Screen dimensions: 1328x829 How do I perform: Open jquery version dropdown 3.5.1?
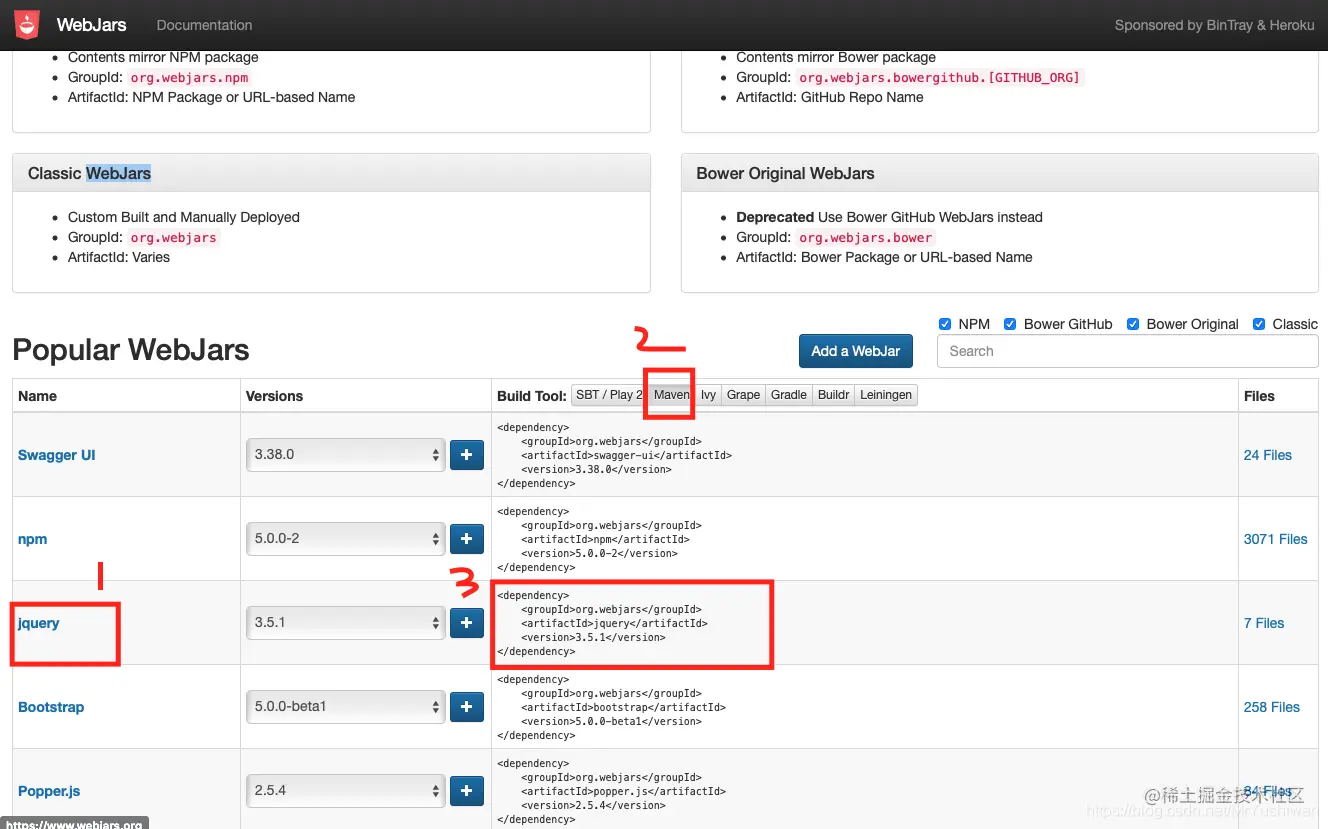[345, 623]
